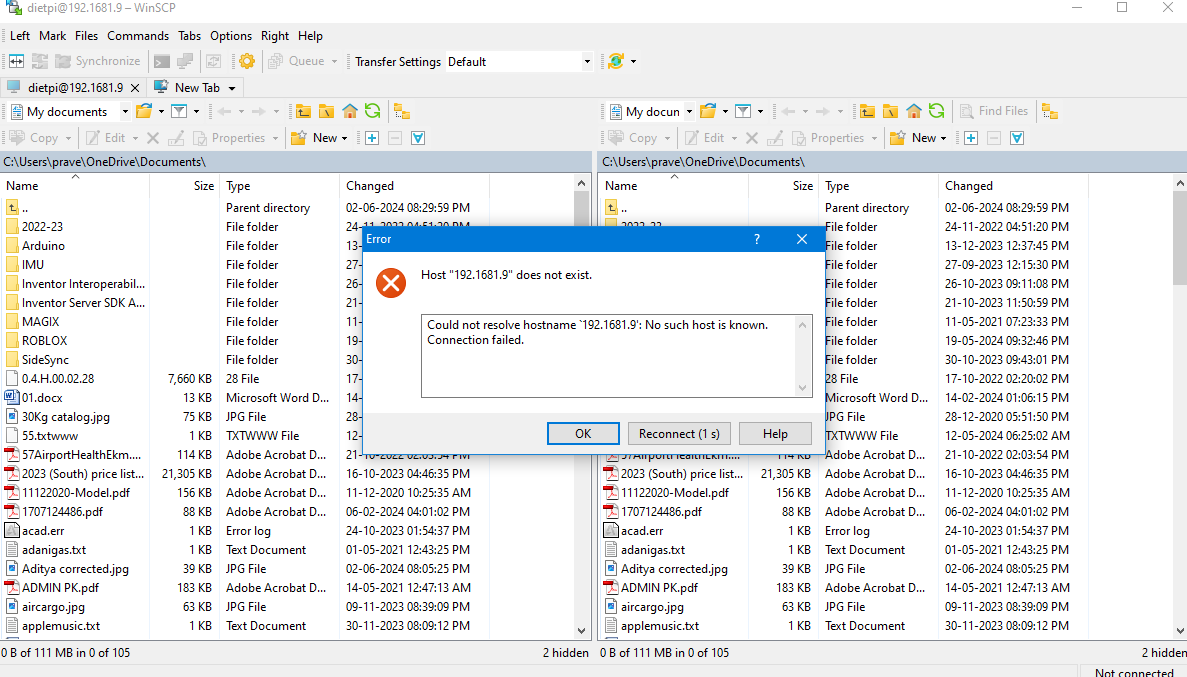This screenshot has width=1187, height=677.
Task: Click the New Tab tab
Action: tap(197, 88)
